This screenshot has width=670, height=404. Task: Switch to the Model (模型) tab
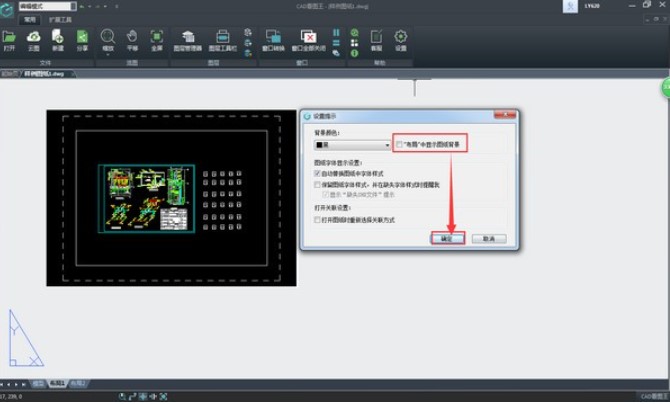(38, 383)
